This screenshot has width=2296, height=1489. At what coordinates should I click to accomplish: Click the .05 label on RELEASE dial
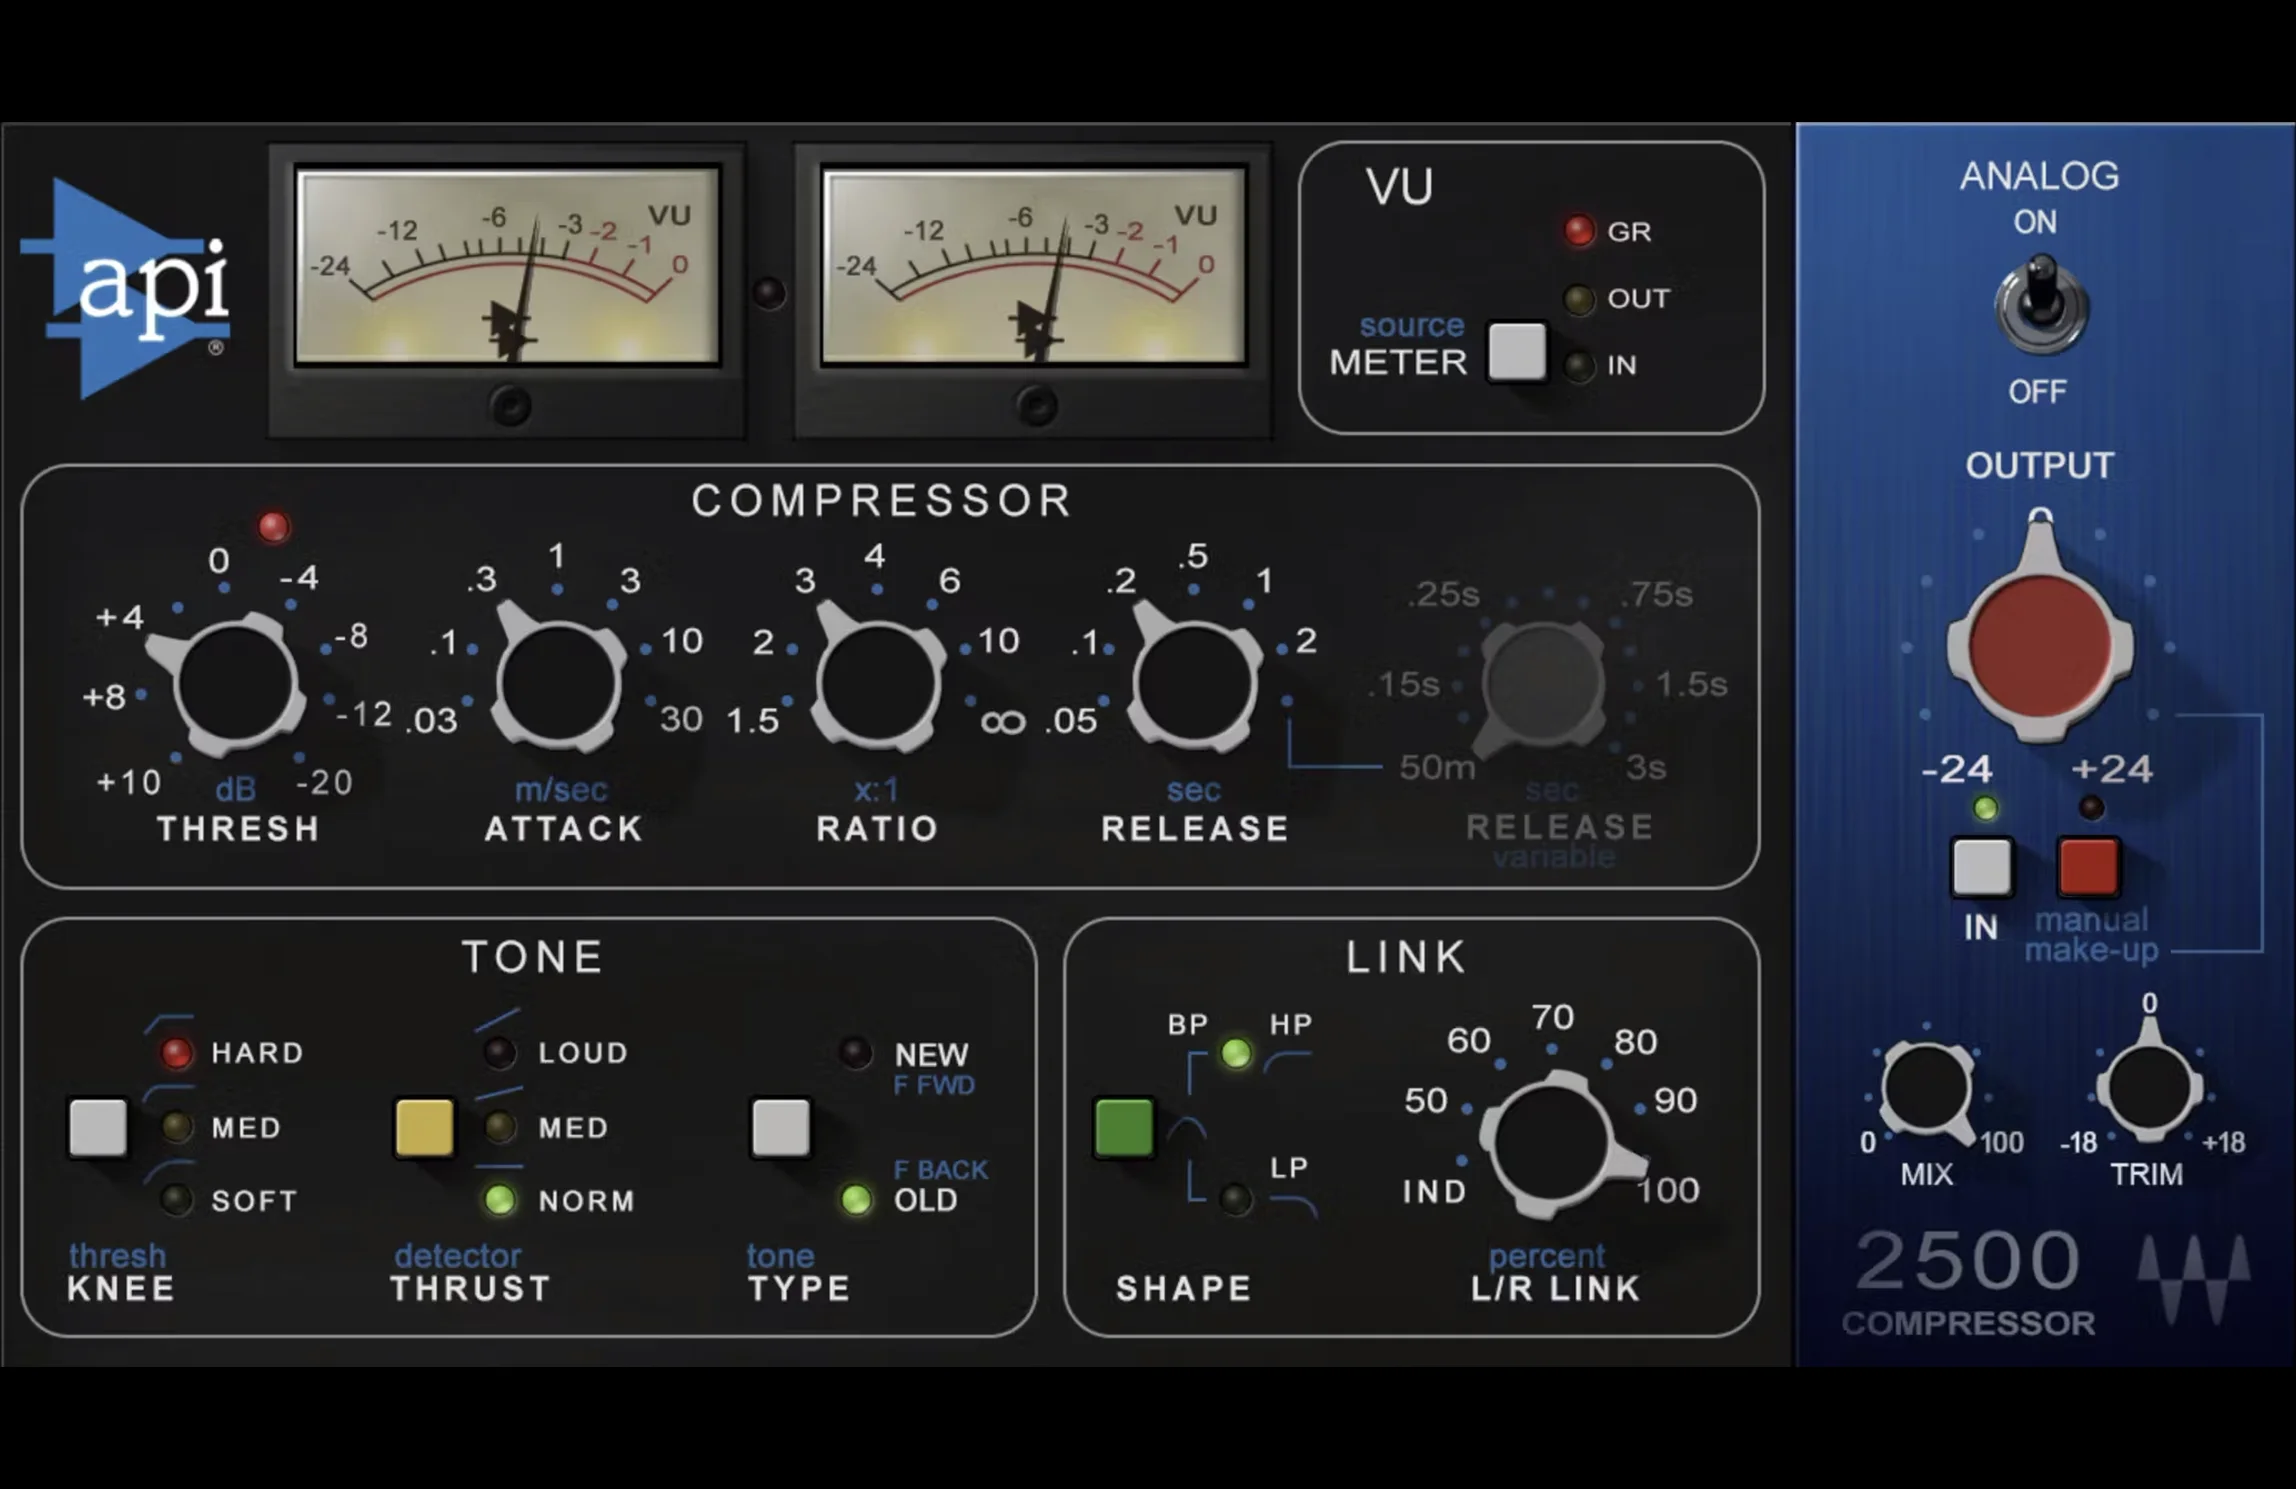1071,721
